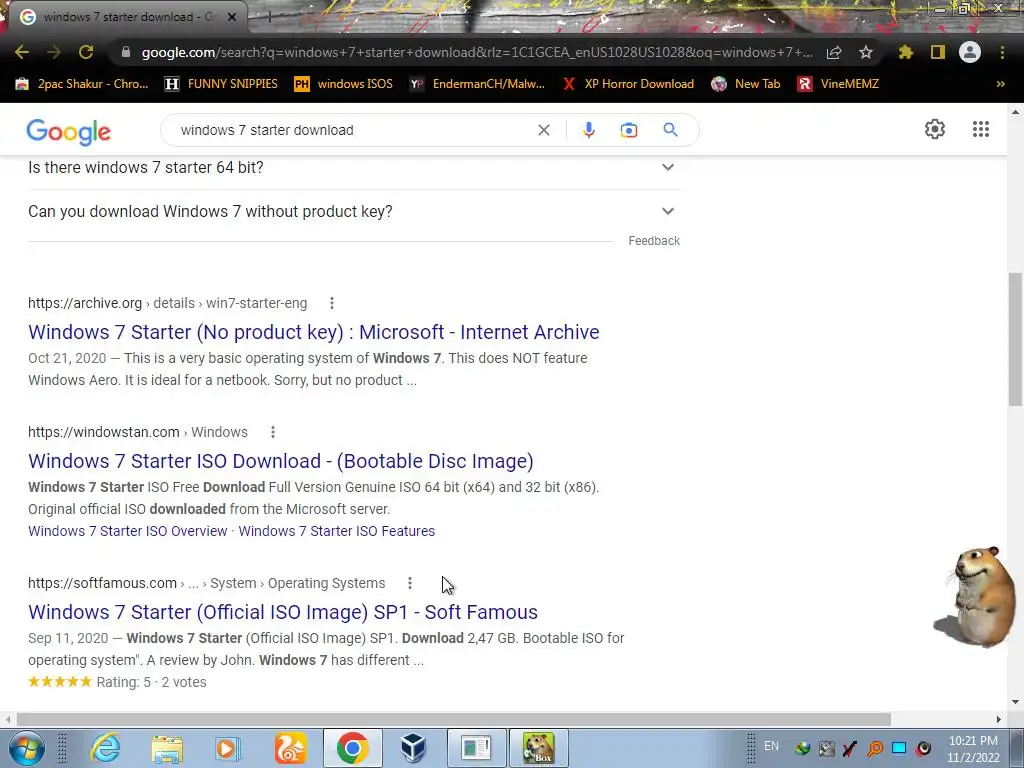This screenshot has height=768, width=1024.
Task: Open Windows Explorer folder on taskbar
Action: pos(167,748)
